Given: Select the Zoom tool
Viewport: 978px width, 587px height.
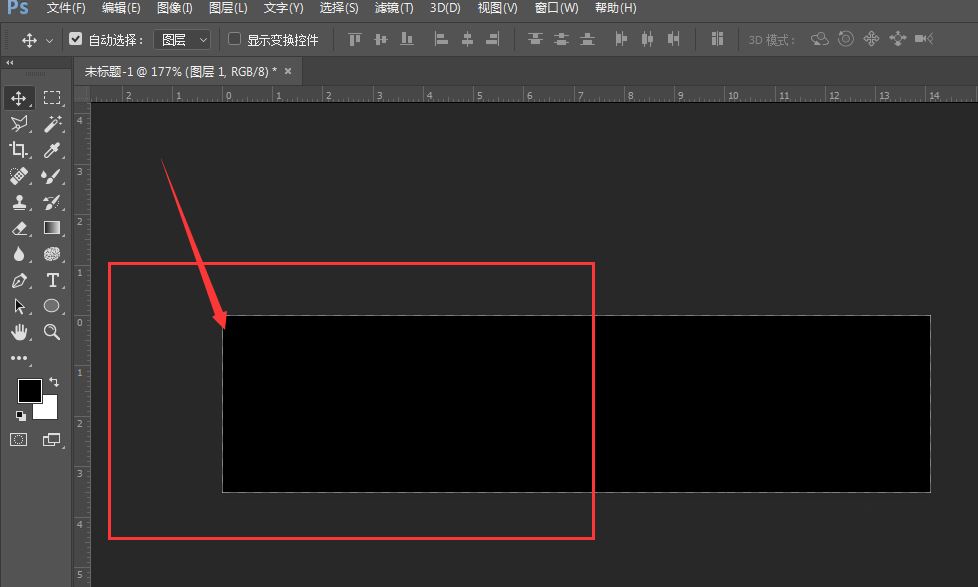Looking at the screenshot, I should (x=52, y=332).
